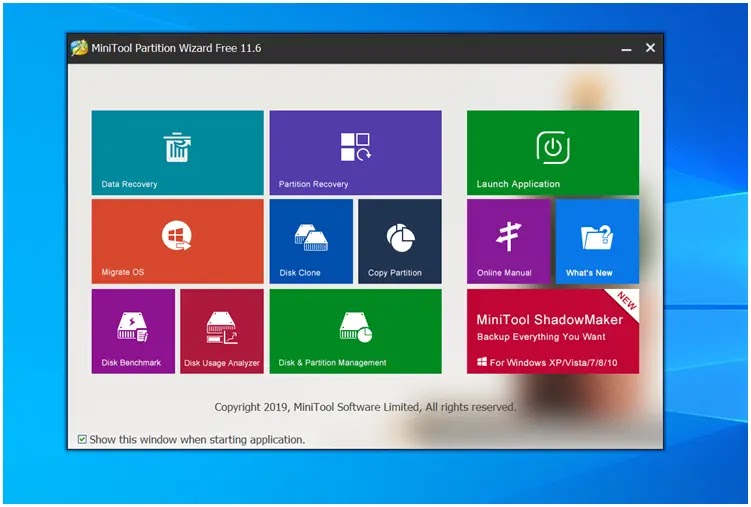
Task: Click the window title 'MiniTool Partition Wizard Free 11.6'
Action: click(176, 48)
